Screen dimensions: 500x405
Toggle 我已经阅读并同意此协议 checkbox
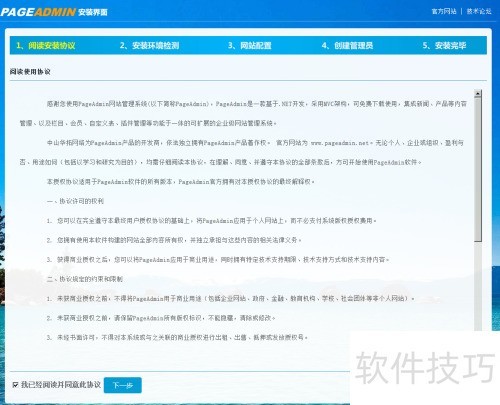pyautogui.click(x=15, y=385)
